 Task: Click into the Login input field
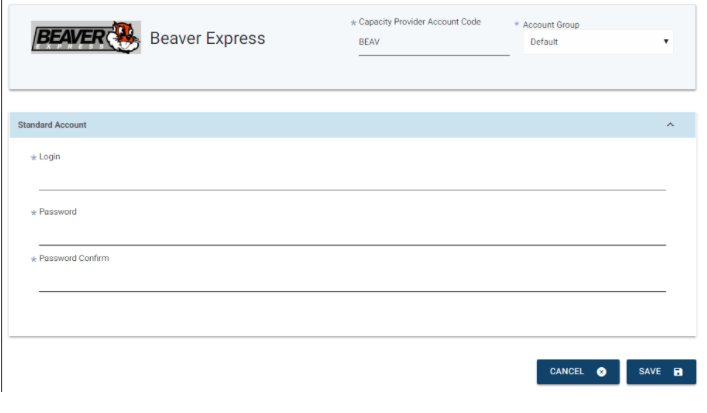pos(352,179)
